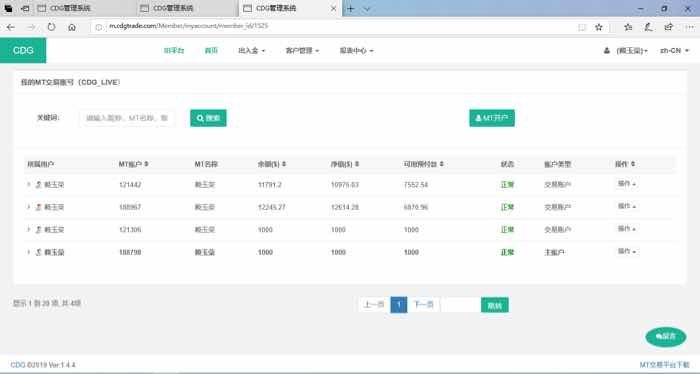The height and width of the screenshot is (374, 700).
Task: Expand the row with balance 12245.27
Action: pyautogui.click(x=29, y=207)
